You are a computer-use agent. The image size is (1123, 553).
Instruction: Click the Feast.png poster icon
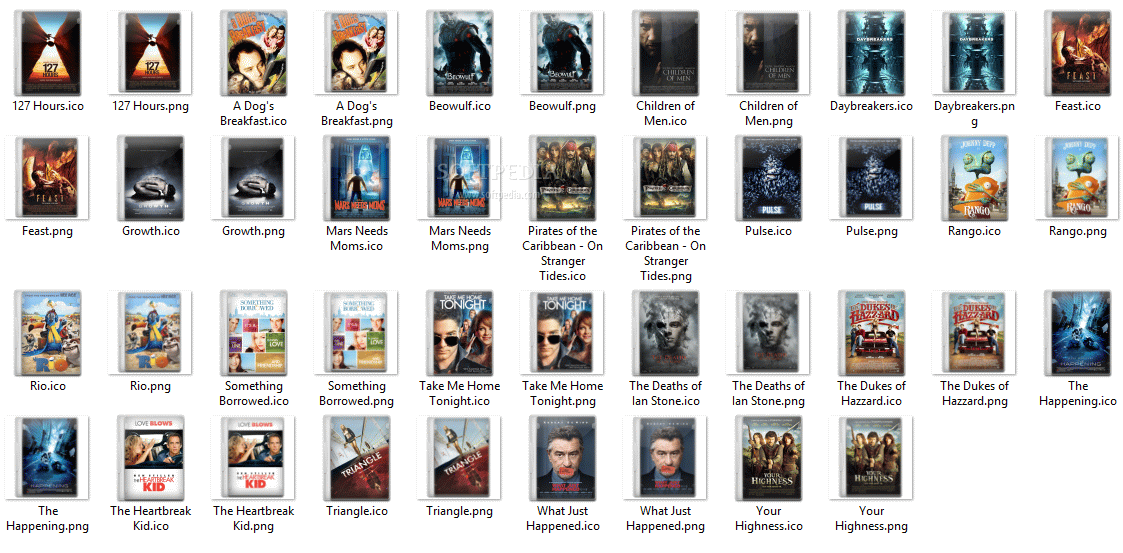tap(47, 178)
